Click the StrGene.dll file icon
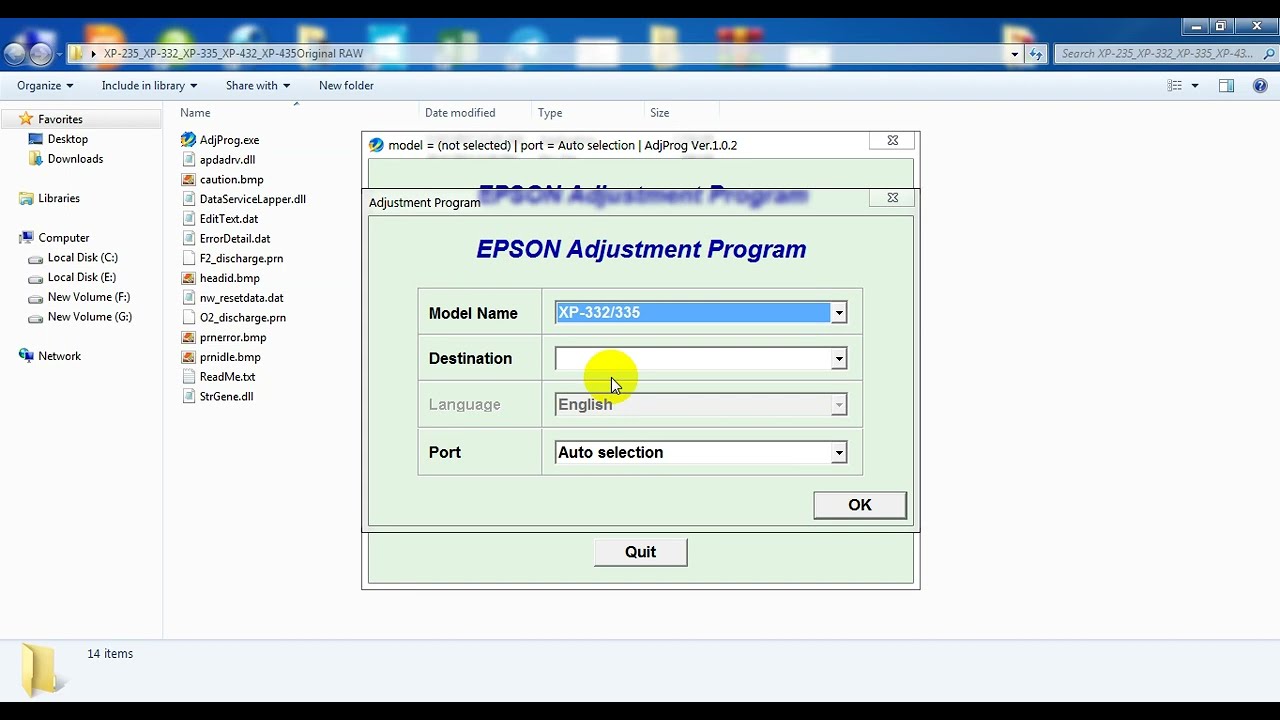Screen dimensions: 1280x720 point(188,397)
